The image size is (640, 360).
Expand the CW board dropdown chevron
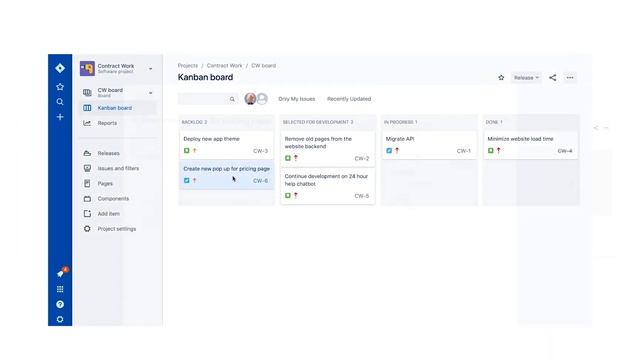(151, 93)
